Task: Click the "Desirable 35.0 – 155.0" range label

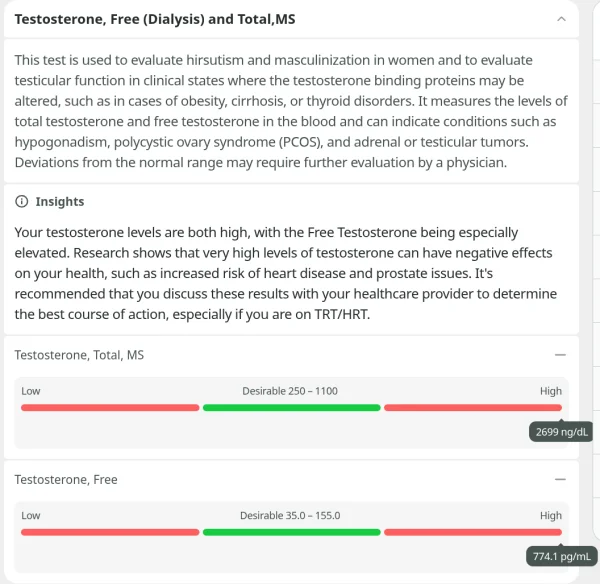Action: pos(290,516)
